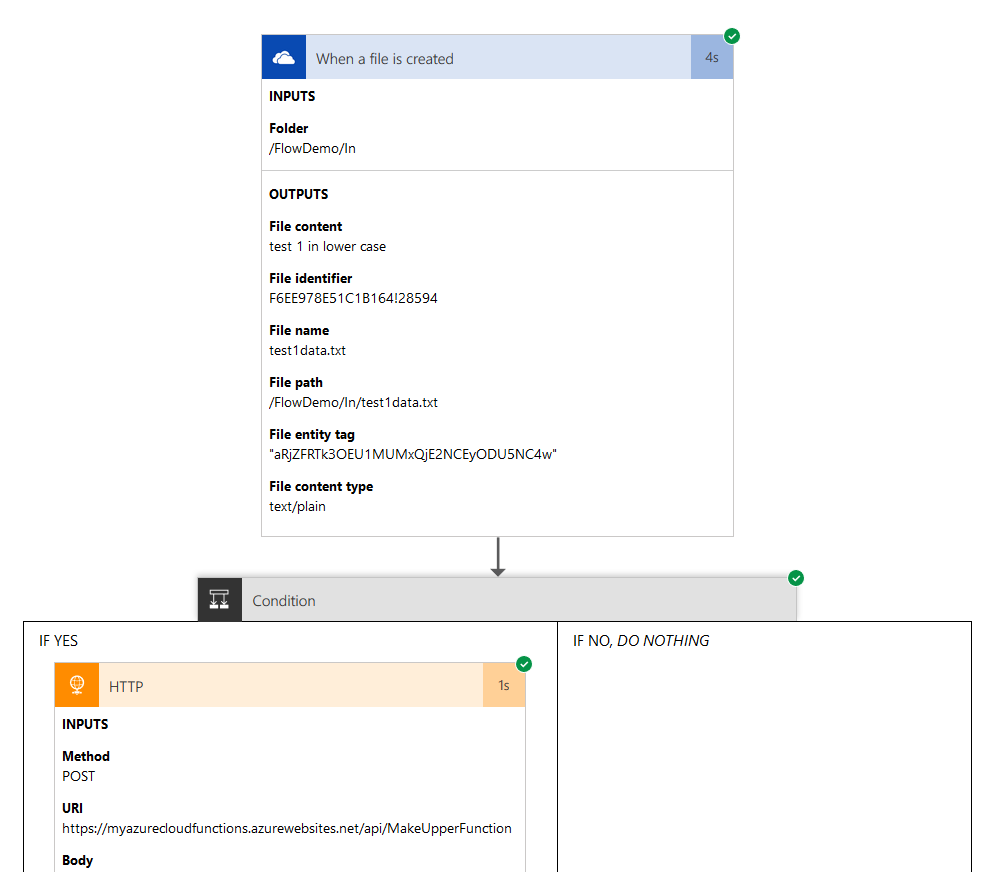The height and width of the screenshot is (872, 981).
Task: Open the MakeUpperFunction URI link
Action: click(287, 828)
